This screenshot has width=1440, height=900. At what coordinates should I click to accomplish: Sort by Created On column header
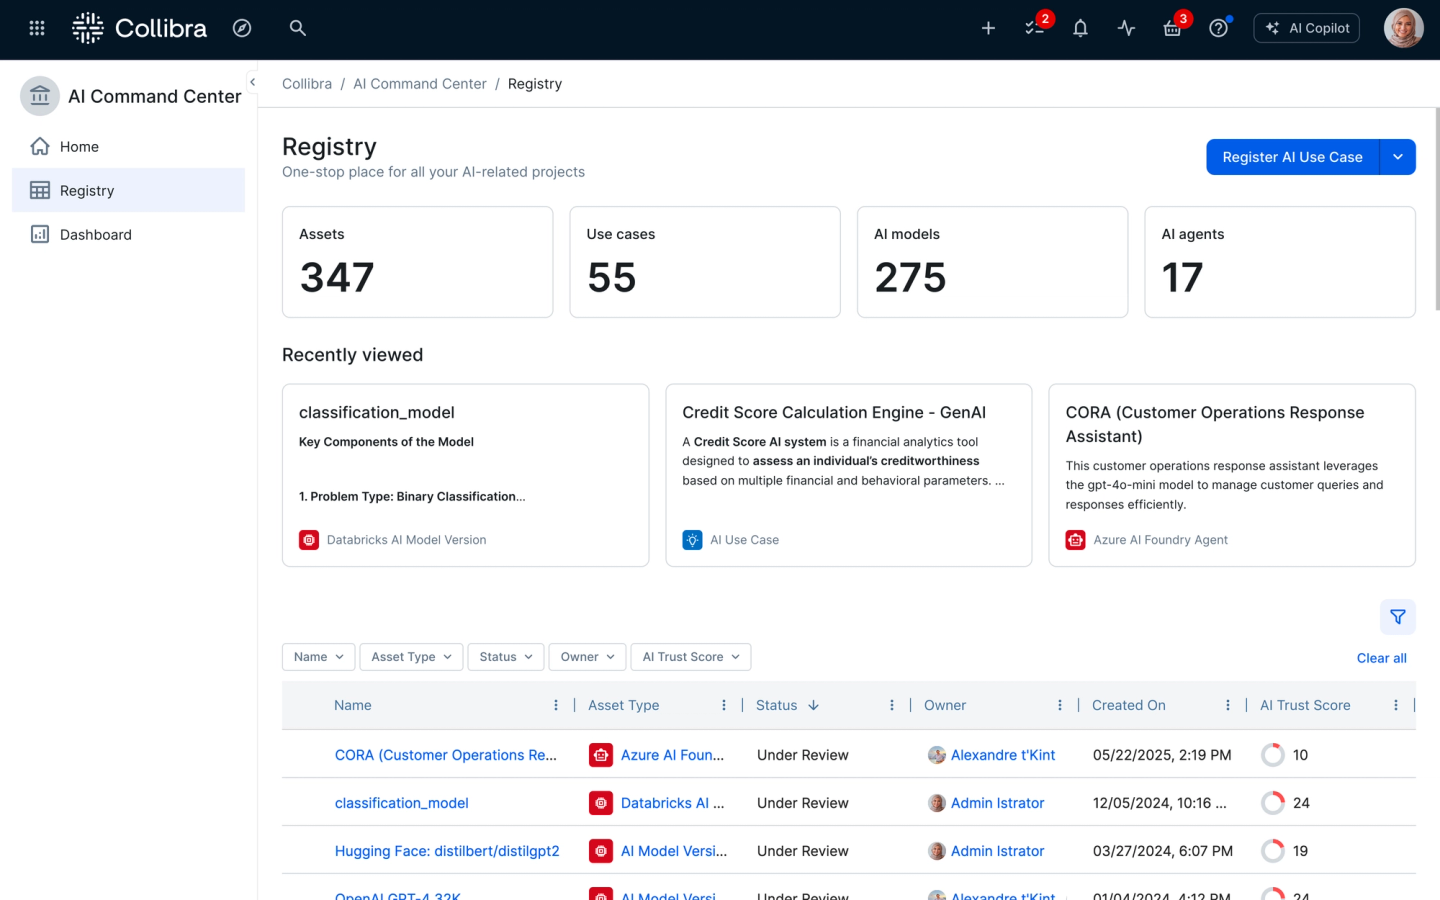pyautogui.click(x=1129, y=705)
